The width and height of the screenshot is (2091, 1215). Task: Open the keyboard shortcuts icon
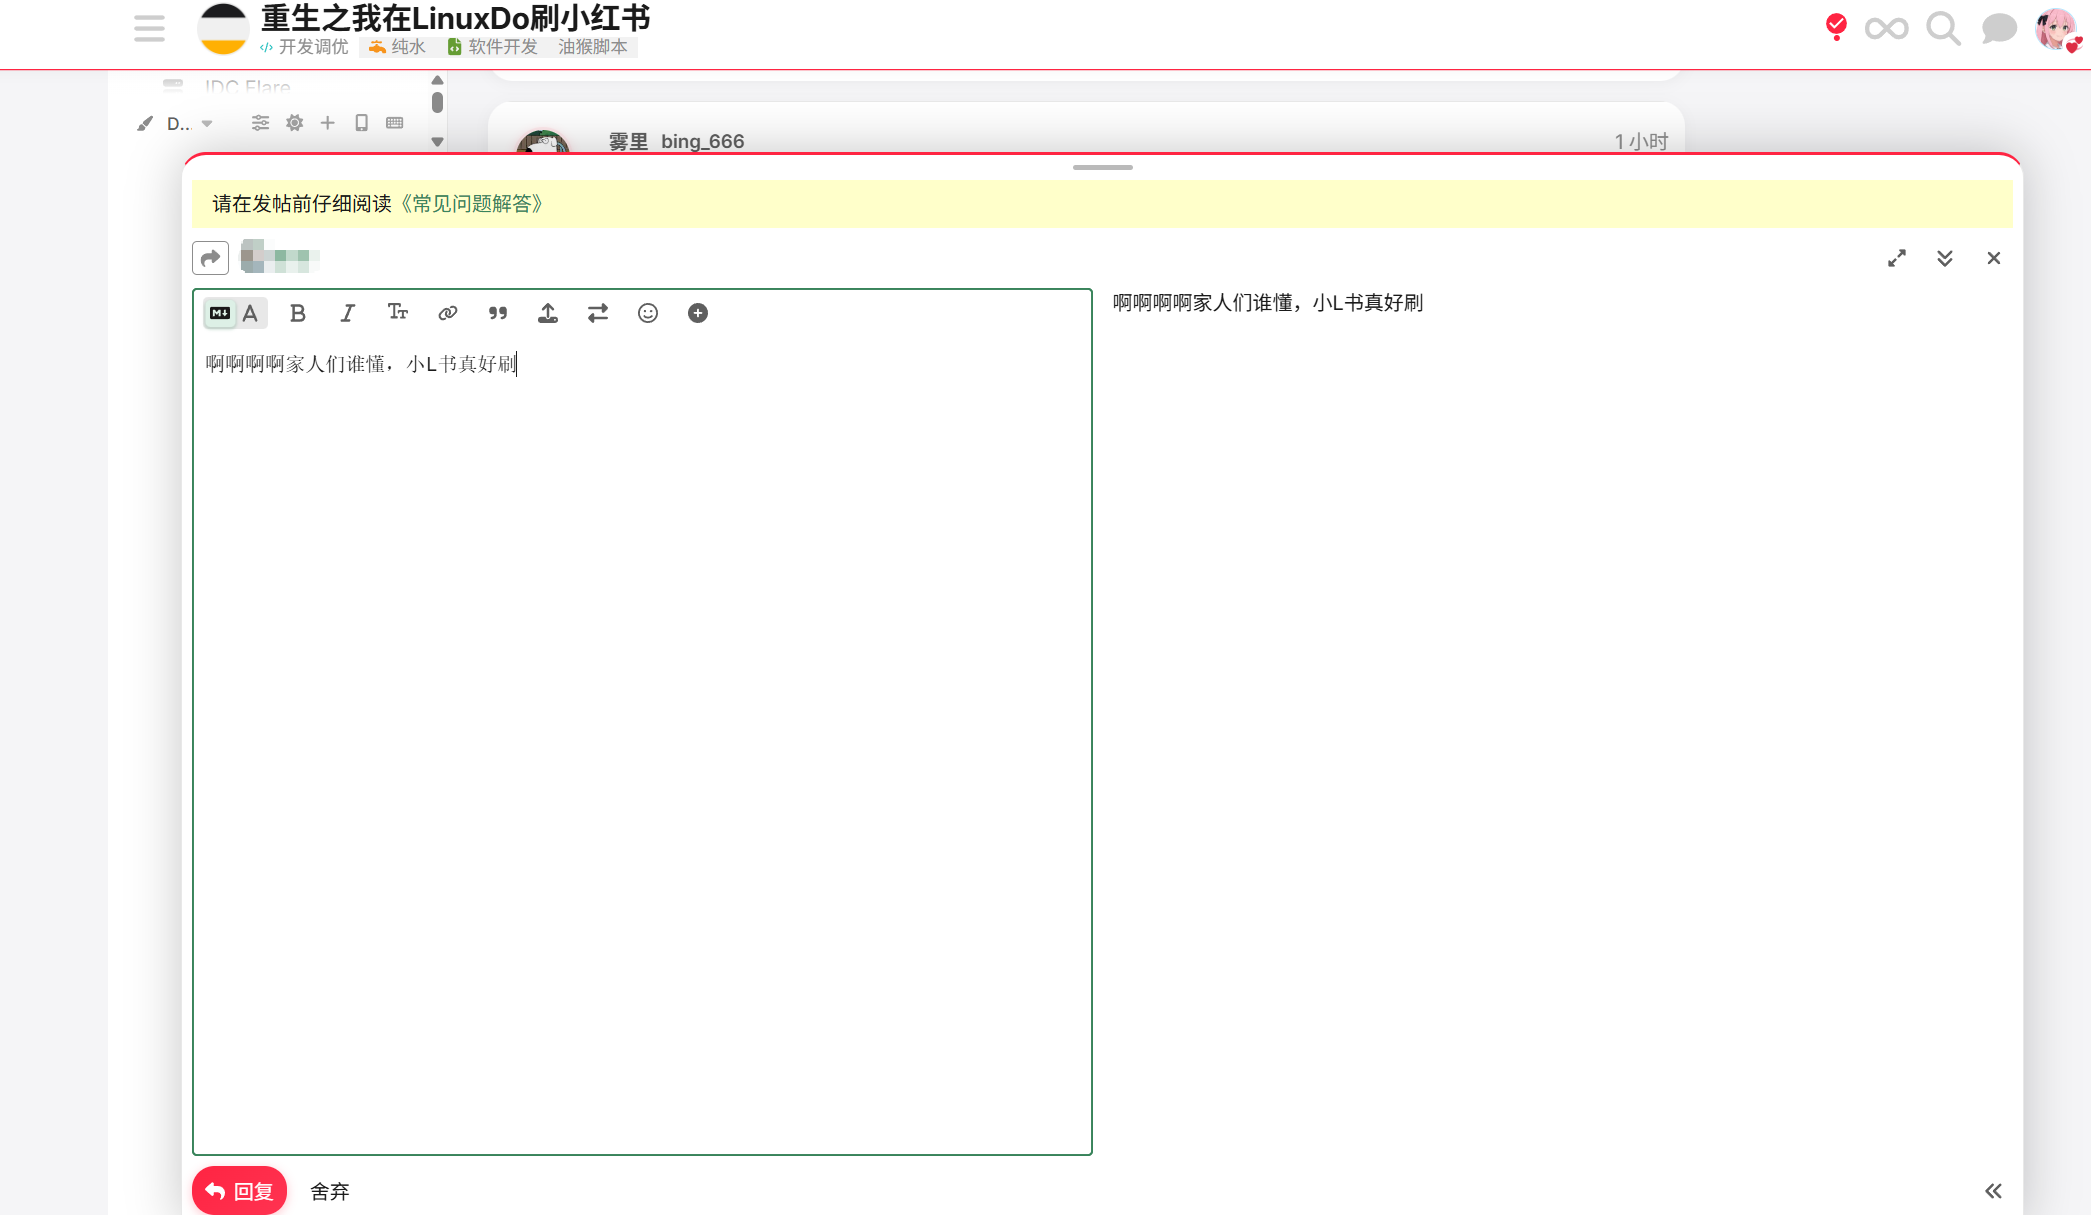click(395, 123)
